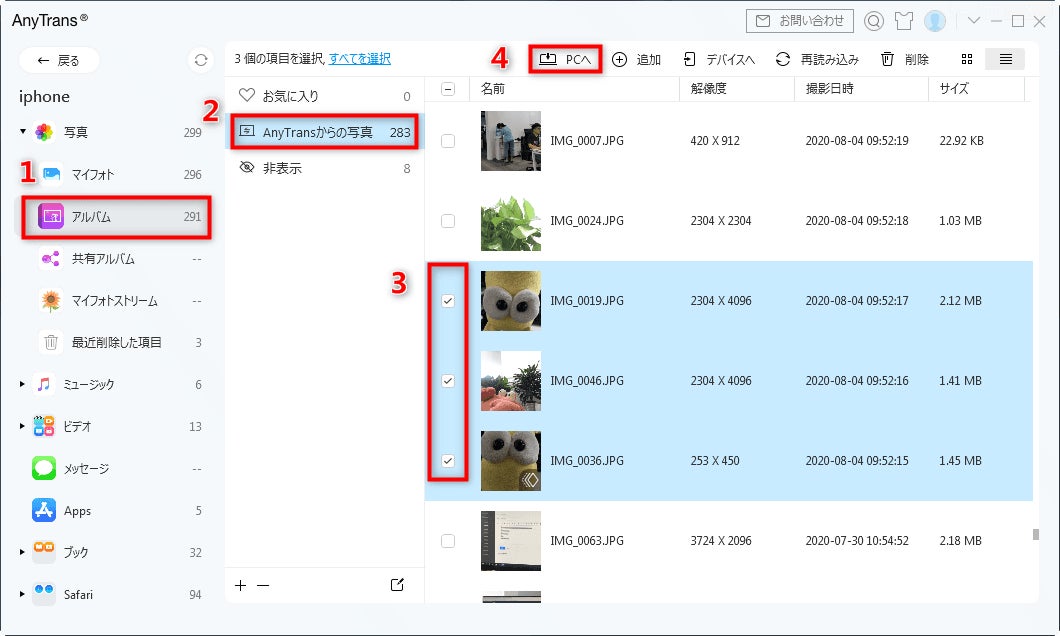
Task: Check the IMG_0024.JPG checkbox
Action: [x=448, y=220]
